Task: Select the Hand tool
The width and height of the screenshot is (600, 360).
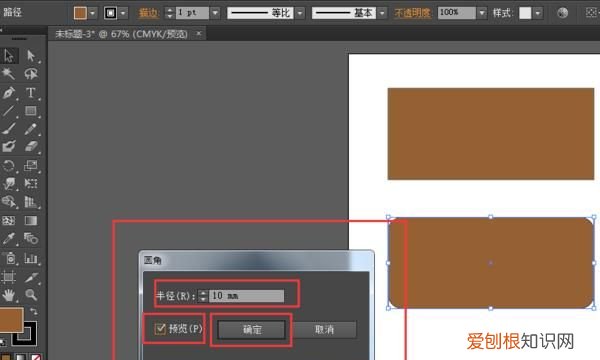Action: tap(8, 295)
